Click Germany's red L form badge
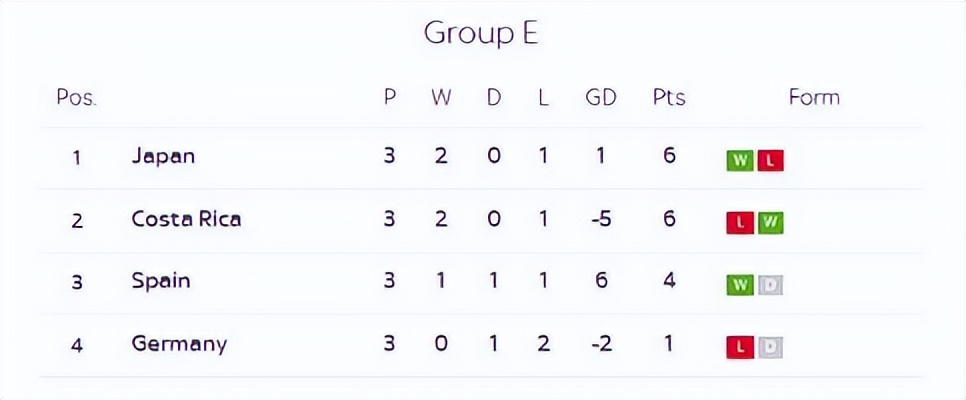The image size is (966, 400). pyautogui.click(x=739, y=347)
